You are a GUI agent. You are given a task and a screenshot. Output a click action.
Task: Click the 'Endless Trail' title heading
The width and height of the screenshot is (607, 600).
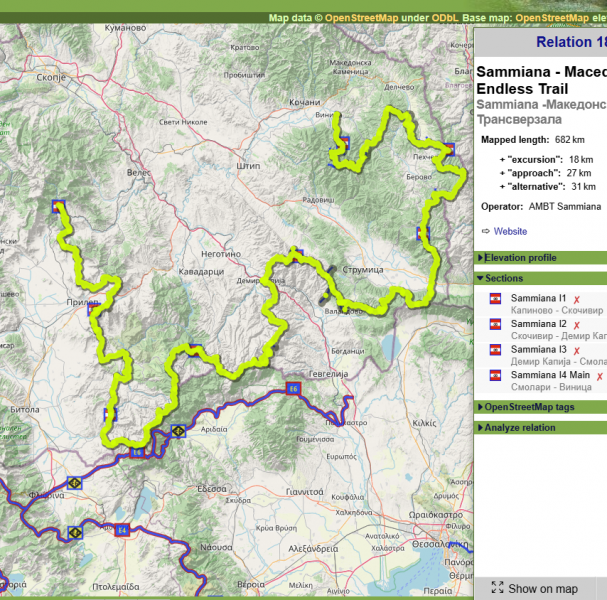click(x=522, y=89)
